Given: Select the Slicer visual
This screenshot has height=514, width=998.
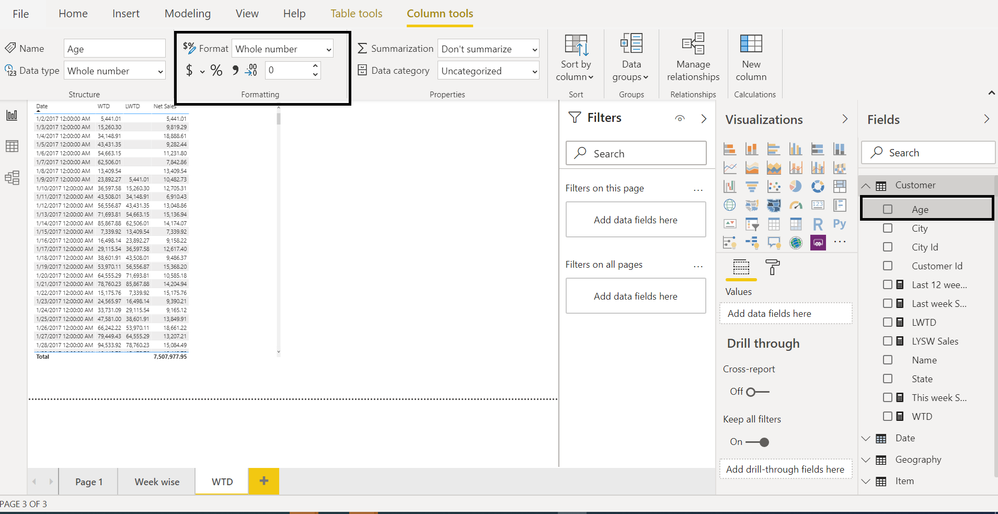Looking at the screenshot, I should (752, 224).
